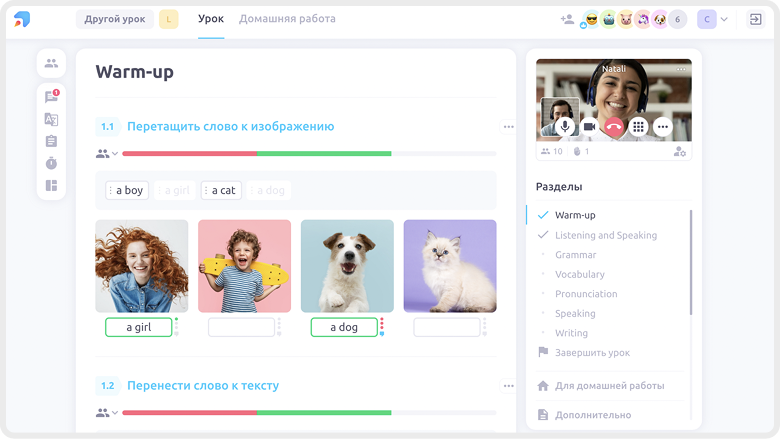Click the exit lesson icon

point(755,19)
